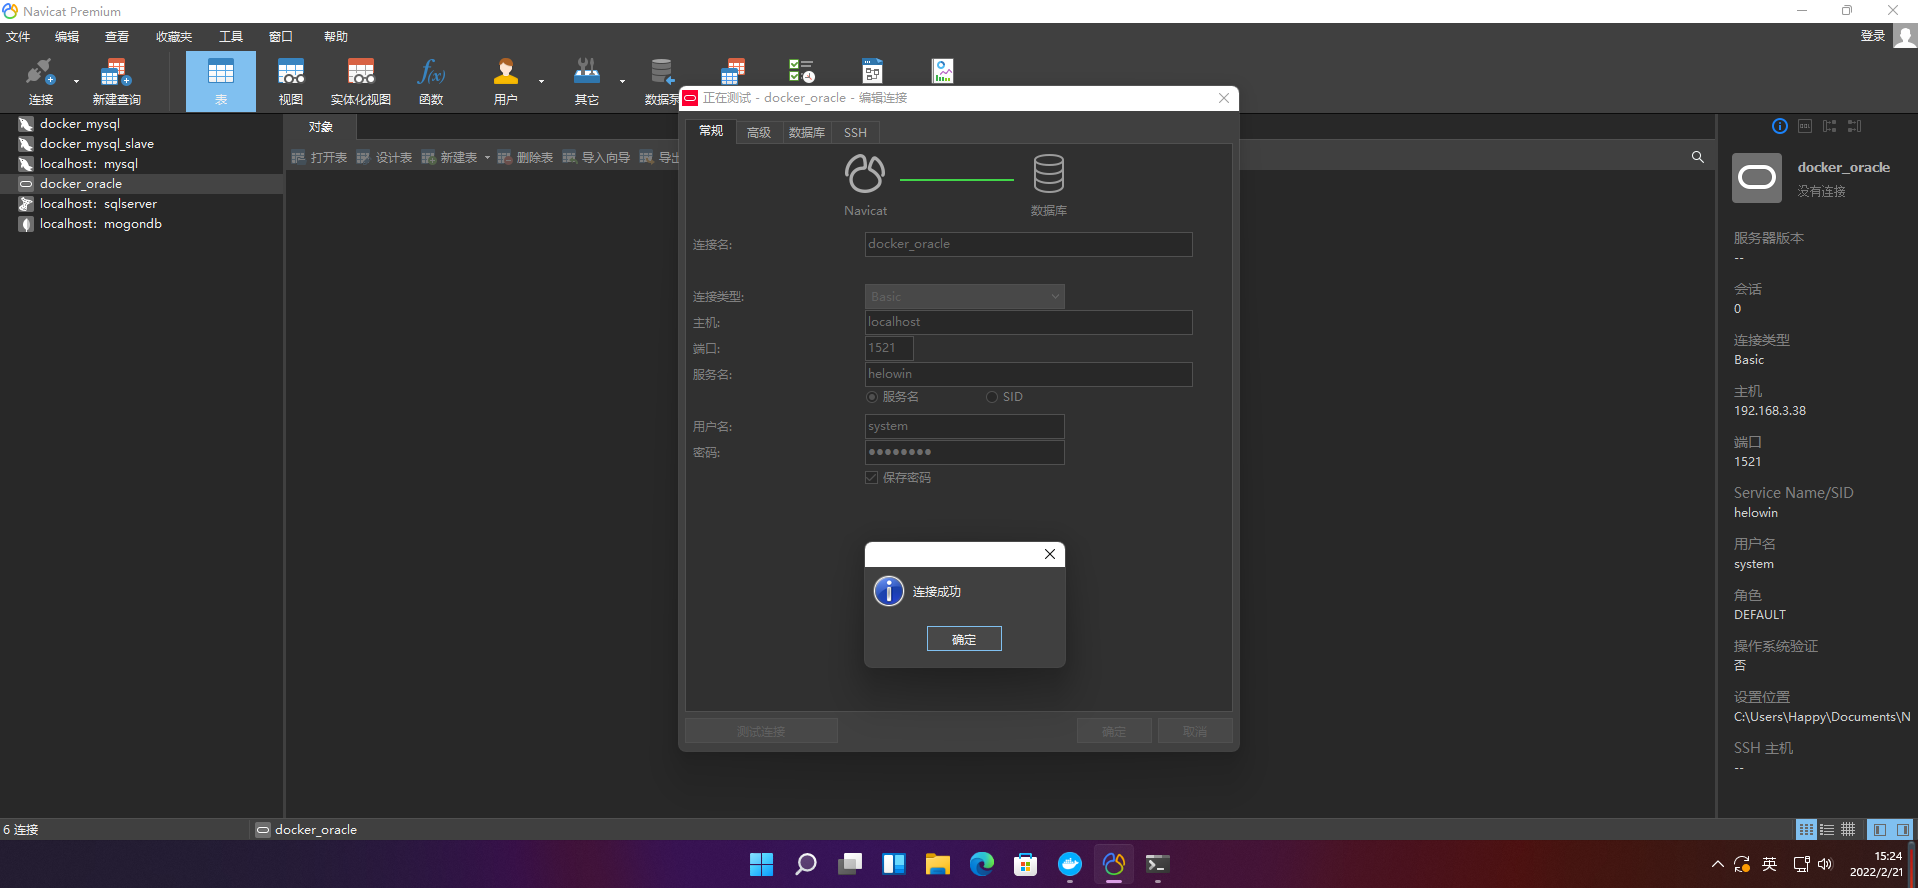Viewport: 1918px width, 888px height.
Task: Show the info panel via blue i icon
Action: pos(1779,126)
